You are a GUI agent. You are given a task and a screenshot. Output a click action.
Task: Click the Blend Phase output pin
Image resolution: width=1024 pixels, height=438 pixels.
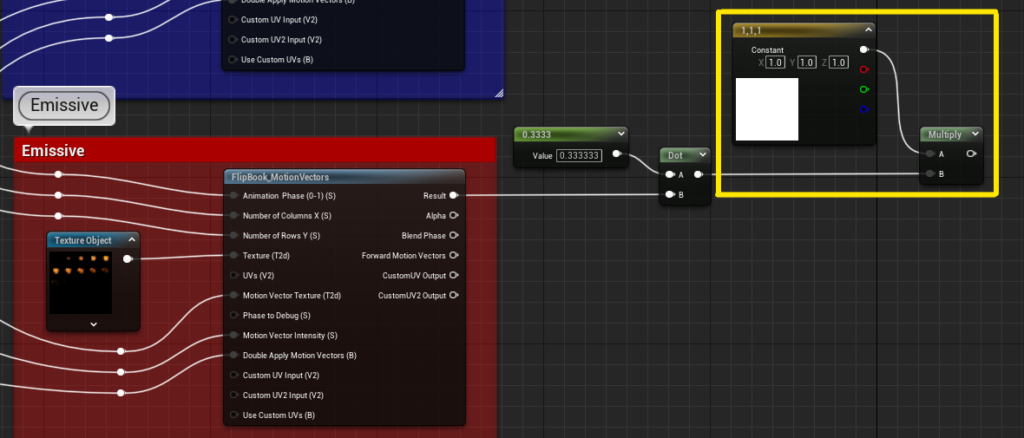click(x=453, y=236)
